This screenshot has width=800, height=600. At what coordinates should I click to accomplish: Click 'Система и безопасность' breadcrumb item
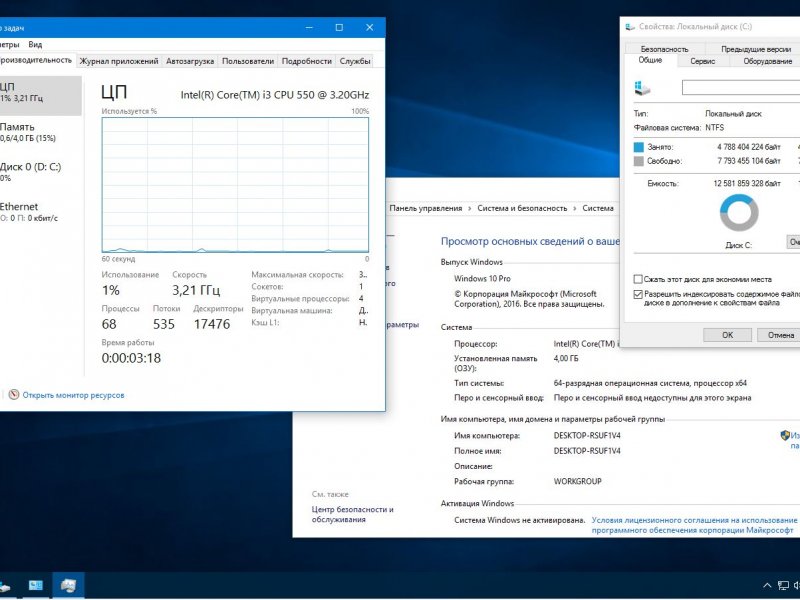coord(522,208)
